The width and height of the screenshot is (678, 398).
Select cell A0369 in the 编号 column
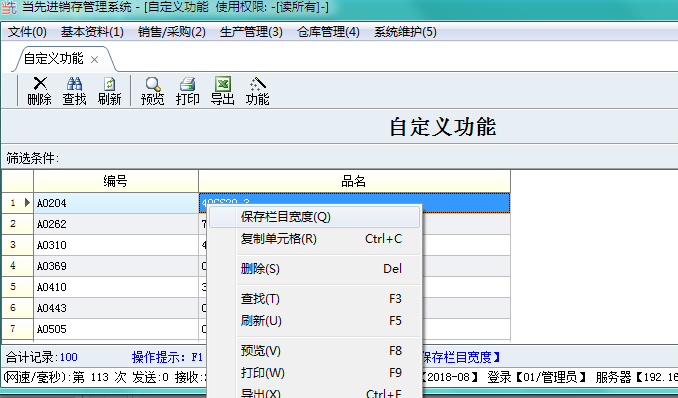pos(116,266)
